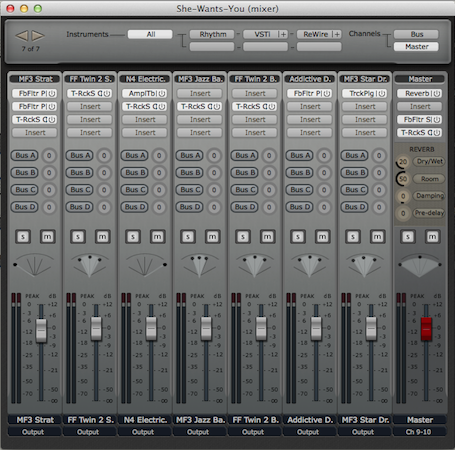Toggle power icon on MF3 Strat T-RckS insert
This screenshot has width=455, height=450.
click(52, 120)
